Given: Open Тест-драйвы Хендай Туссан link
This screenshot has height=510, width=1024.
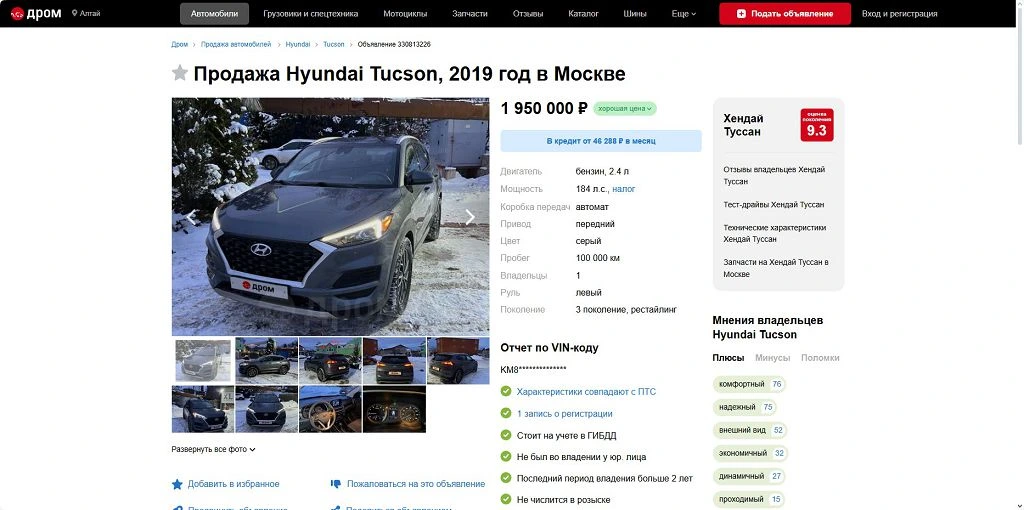Looking at the screenshot, I should click(x=774, y=204).
